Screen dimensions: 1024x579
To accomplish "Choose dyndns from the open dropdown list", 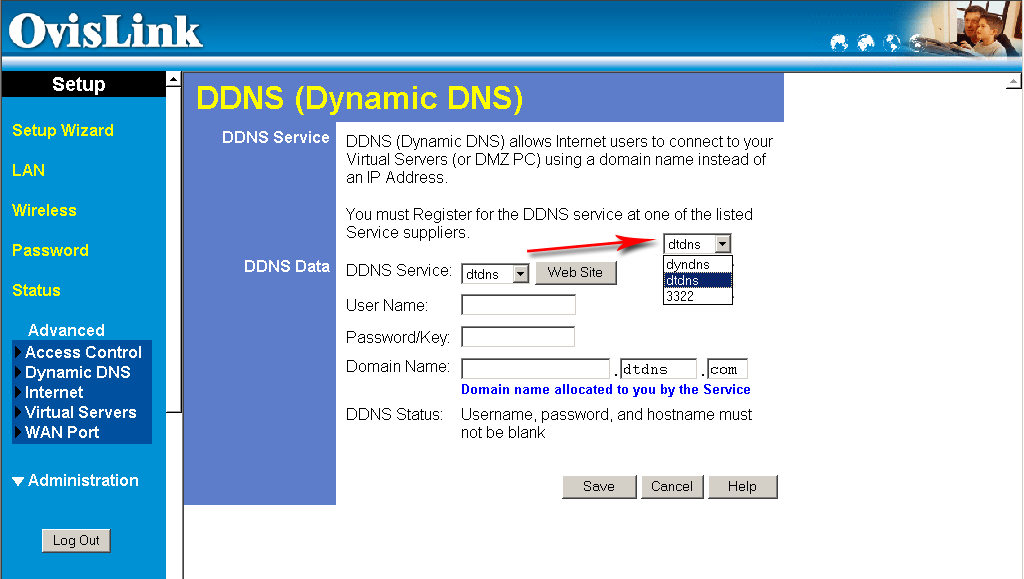I will pos(697,264).
